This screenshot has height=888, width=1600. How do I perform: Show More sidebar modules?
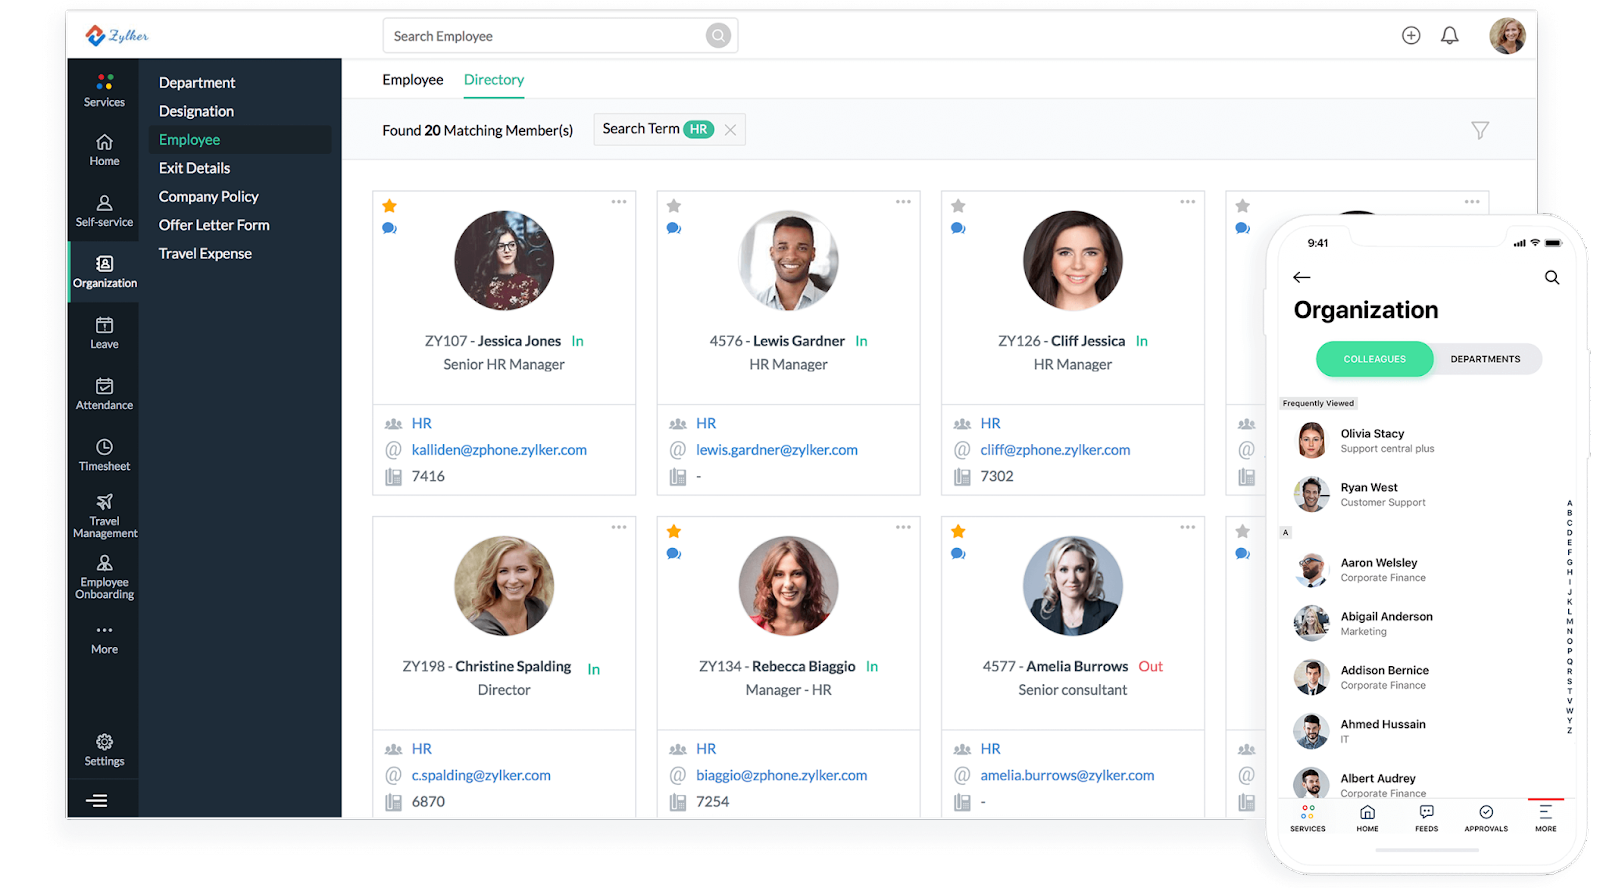click(104, 640)
